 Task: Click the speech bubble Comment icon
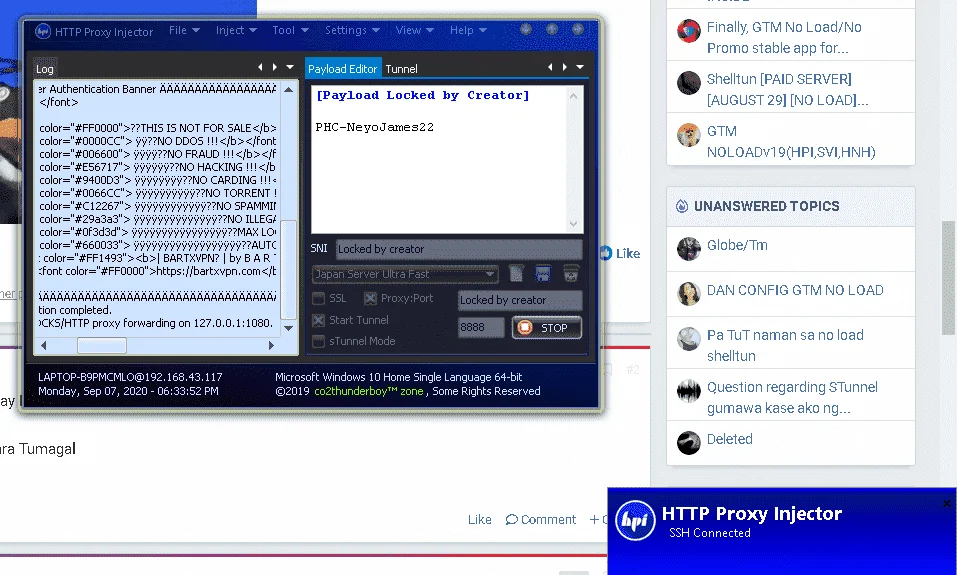click(511, 519)
